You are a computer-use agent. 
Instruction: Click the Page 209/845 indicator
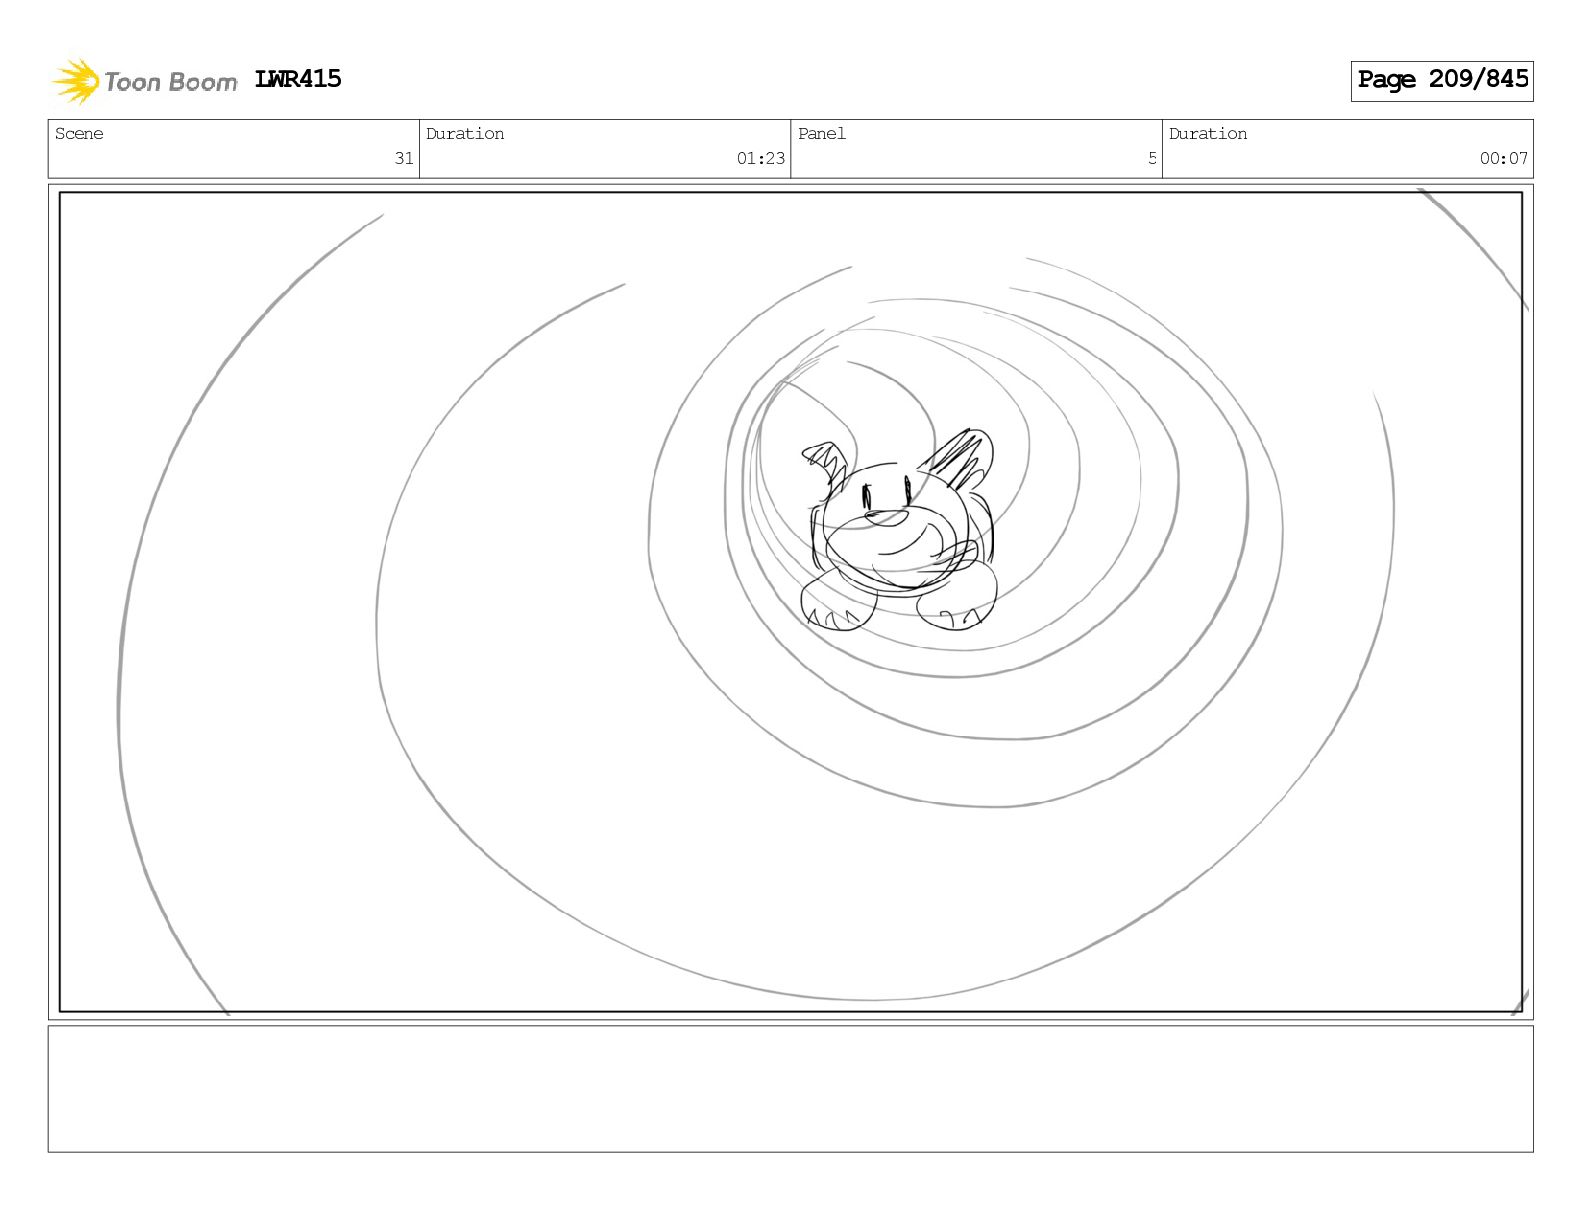point(1442,80)
